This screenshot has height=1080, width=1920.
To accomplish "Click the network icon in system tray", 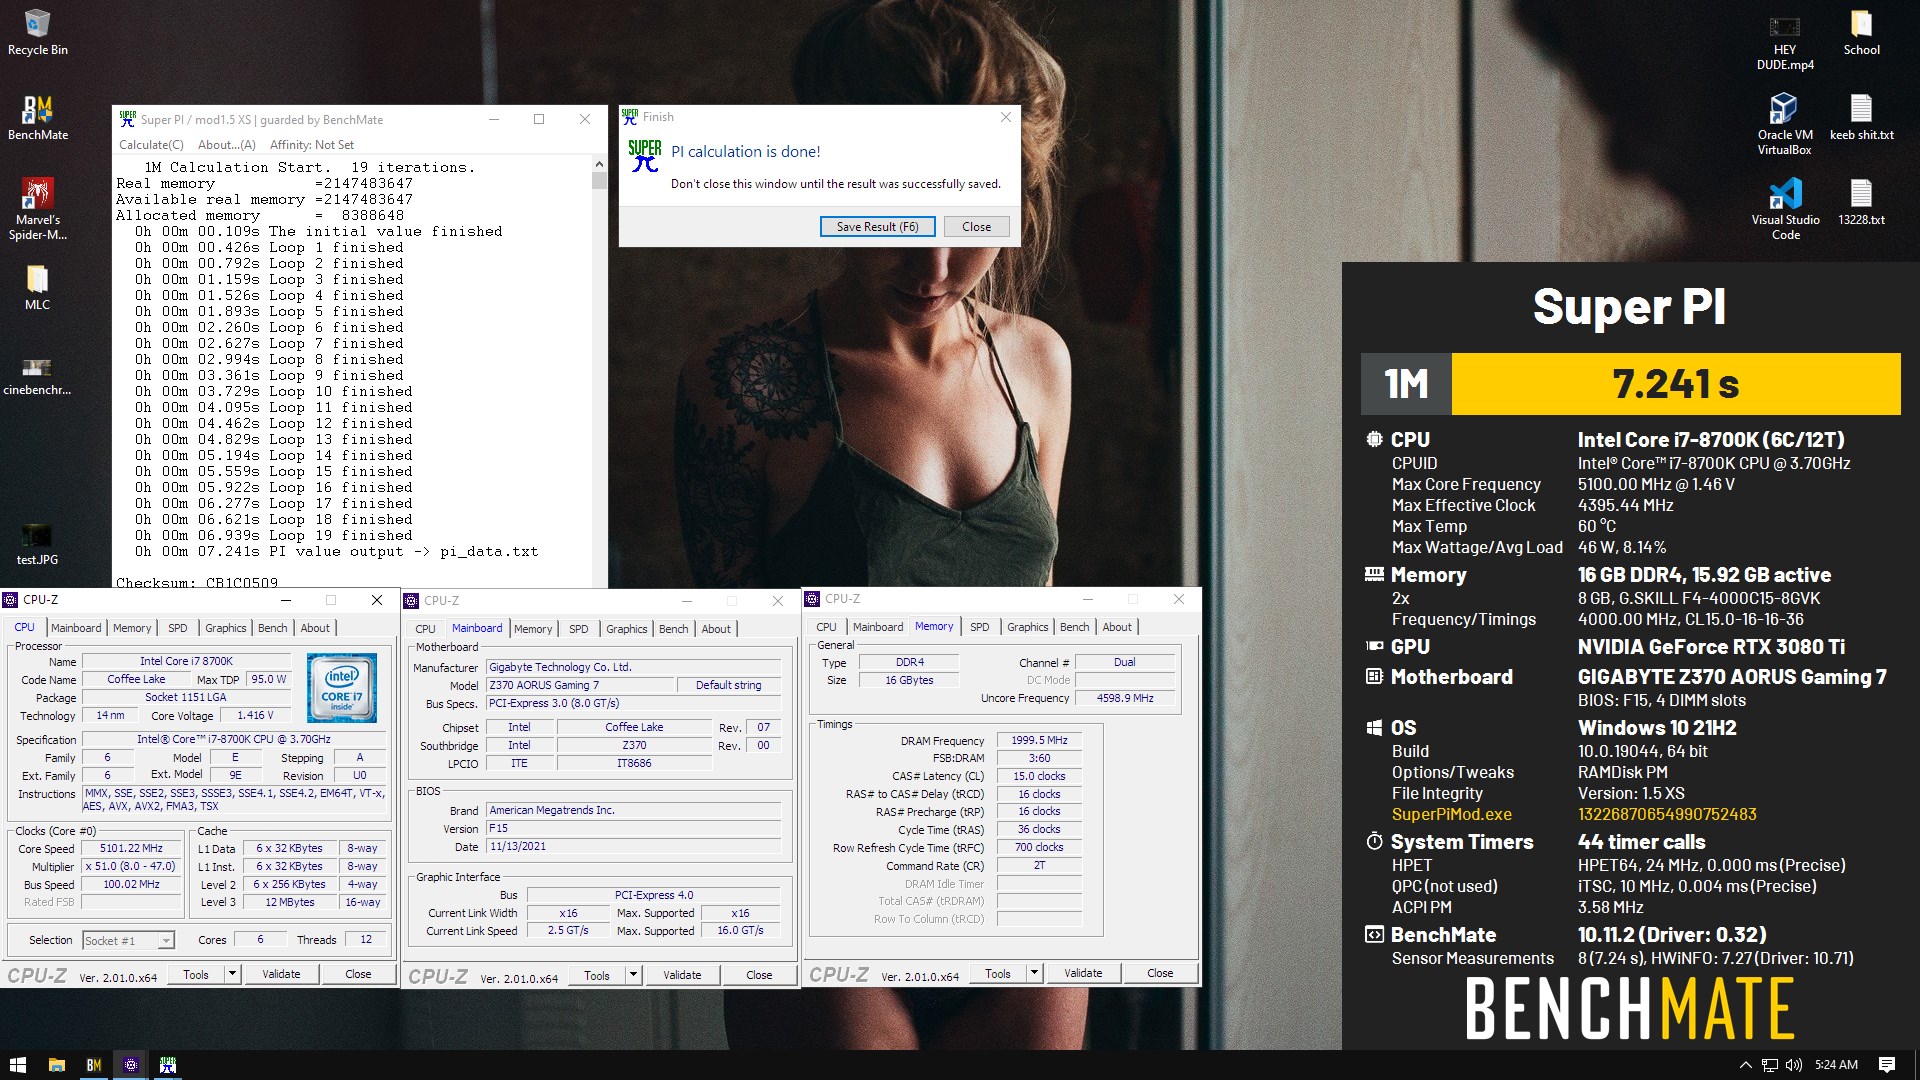I will 1770,1065.
